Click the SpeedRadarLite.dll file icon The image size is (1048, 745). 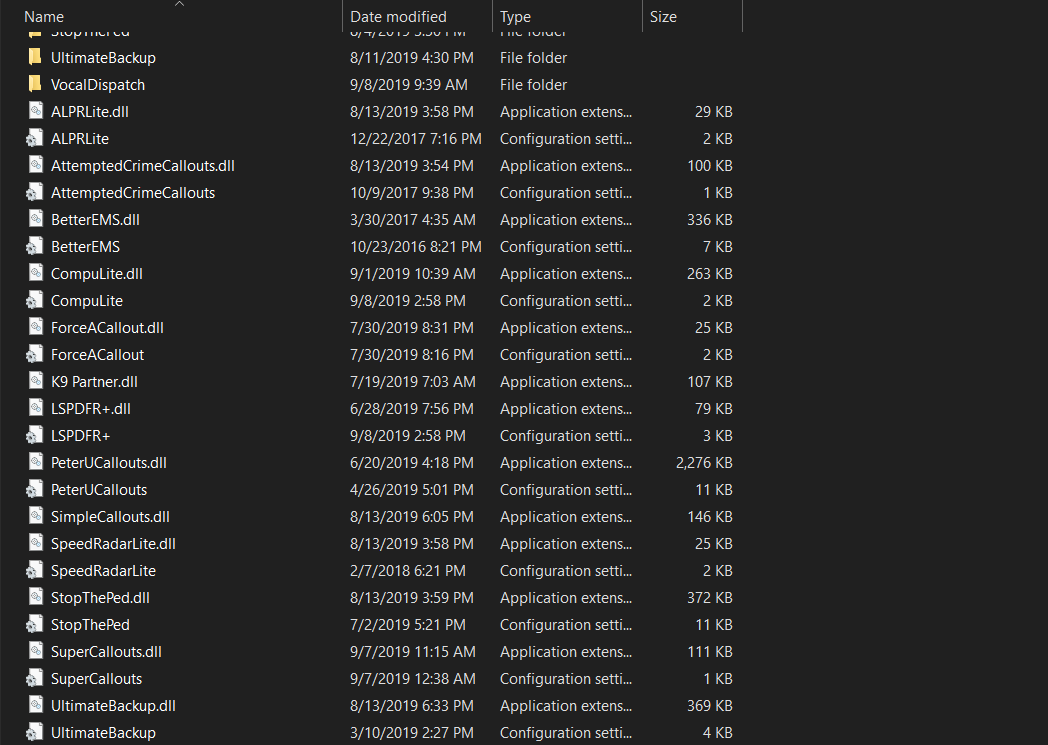tap(35, 543)
